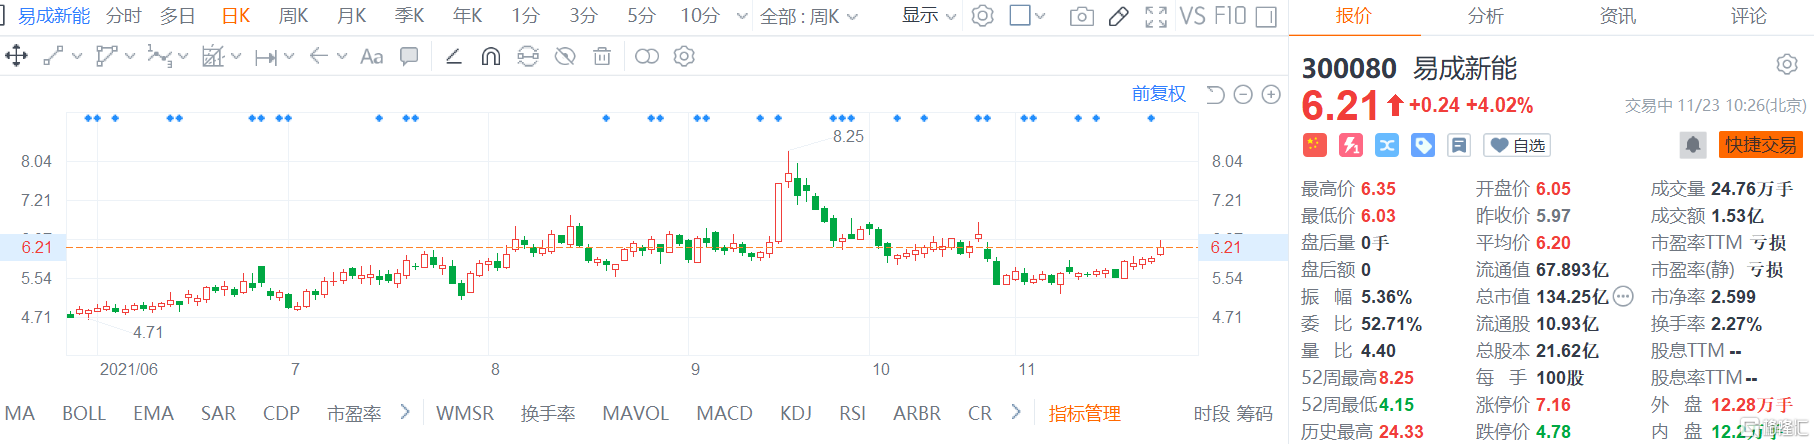This screenshot has width=1815, height=444.
Task: Expand arrow tool options dropdown
Action: [342, 57]
